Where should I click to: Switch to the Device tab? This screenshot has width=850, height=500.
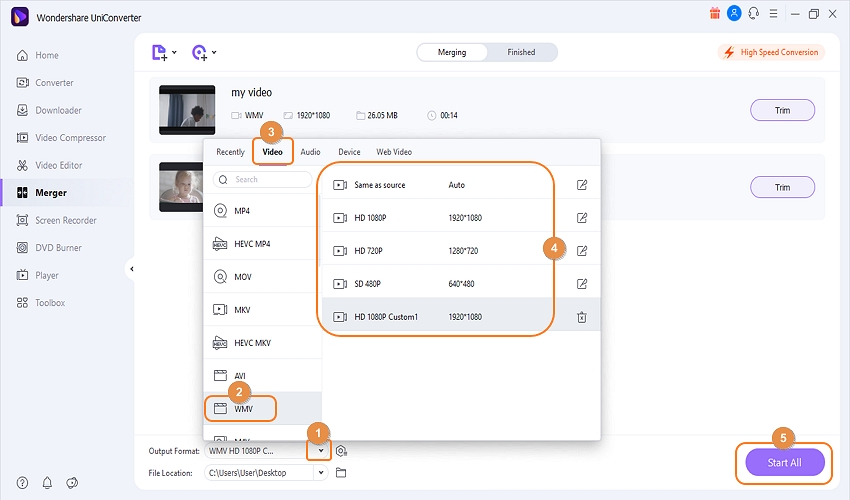click(349, 152)
